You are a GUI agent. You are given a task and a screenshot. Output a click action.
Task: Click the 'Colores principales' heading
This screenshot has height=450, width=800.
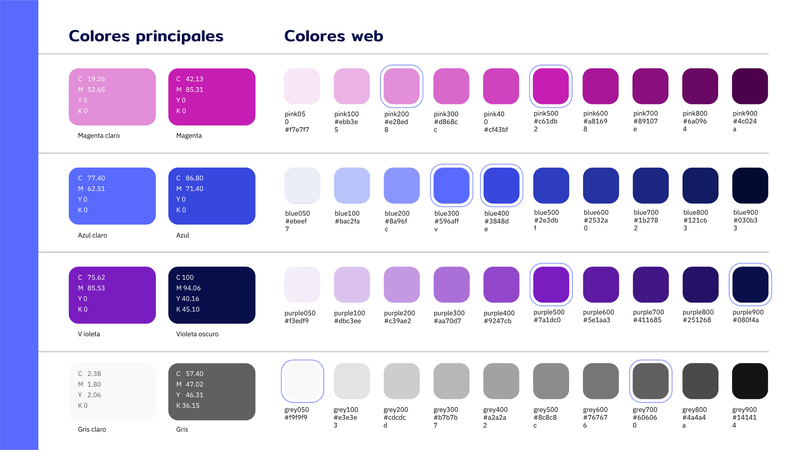click(x=146, y=36)
